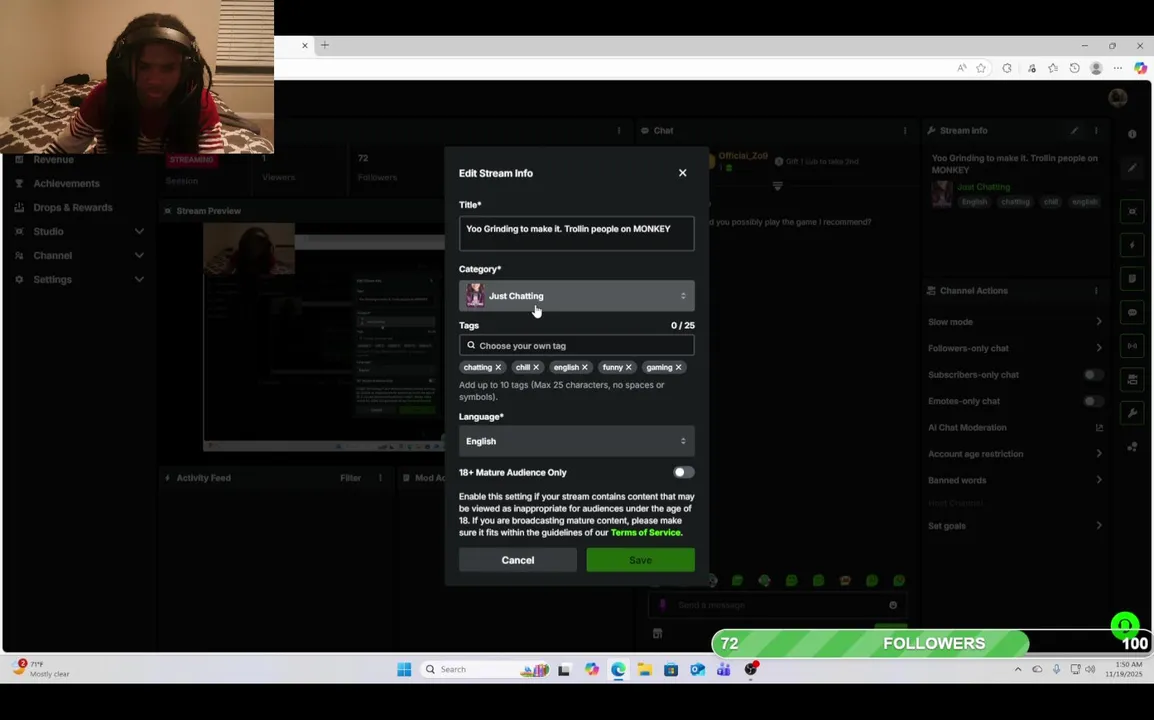Open the stats panel options menu

pyautogui.click(x=618, y=130)
